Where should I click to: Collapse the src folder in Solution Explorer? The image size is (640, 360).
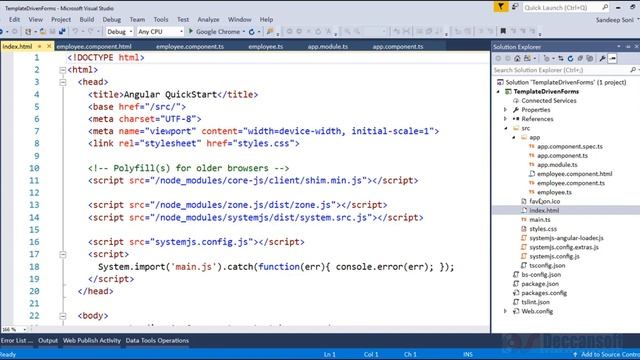point(506,128)
